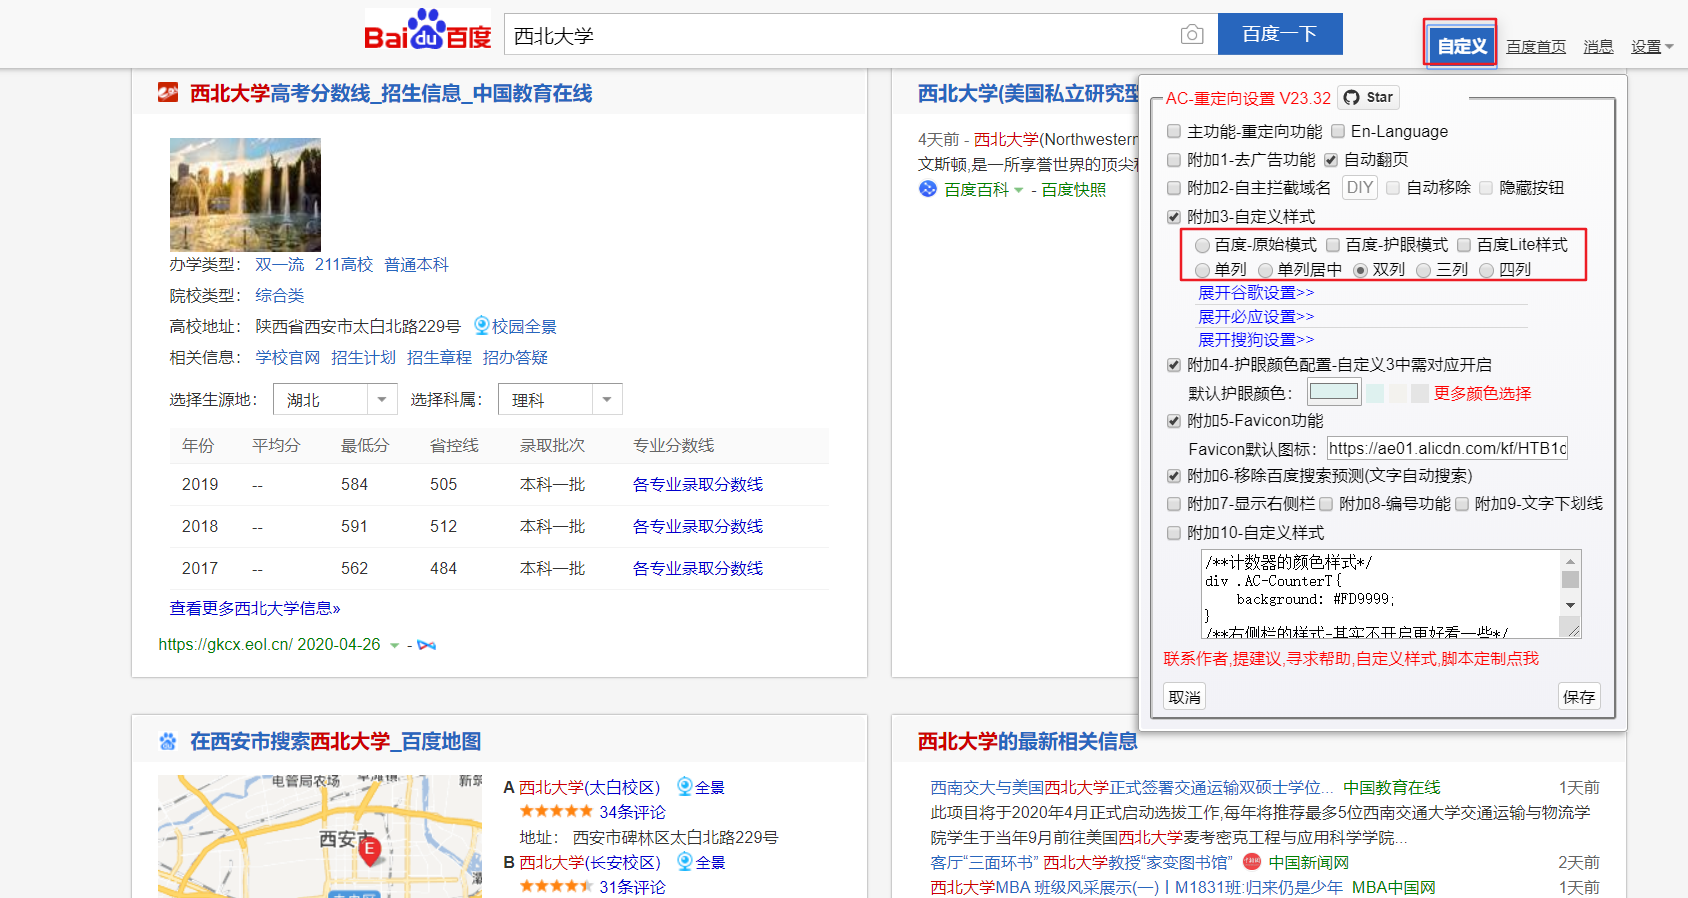
Task: Click the star rating for 长安校区
Action: click(556, 886)
